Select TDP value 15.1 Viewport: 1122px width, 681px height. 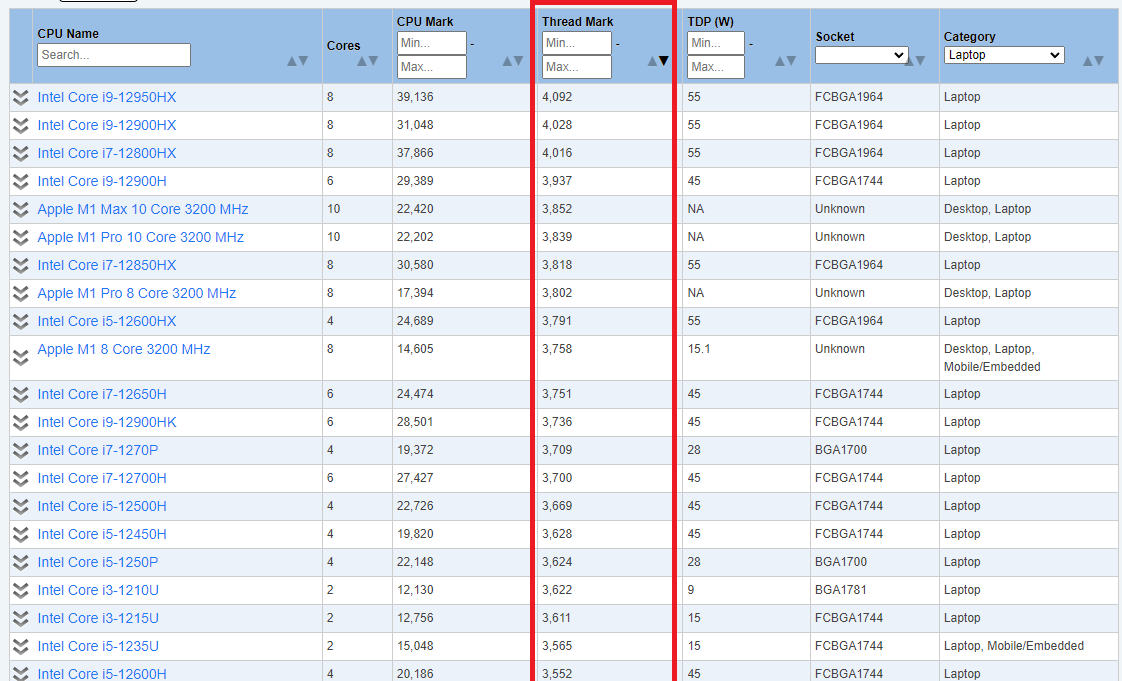click(698, 348)
